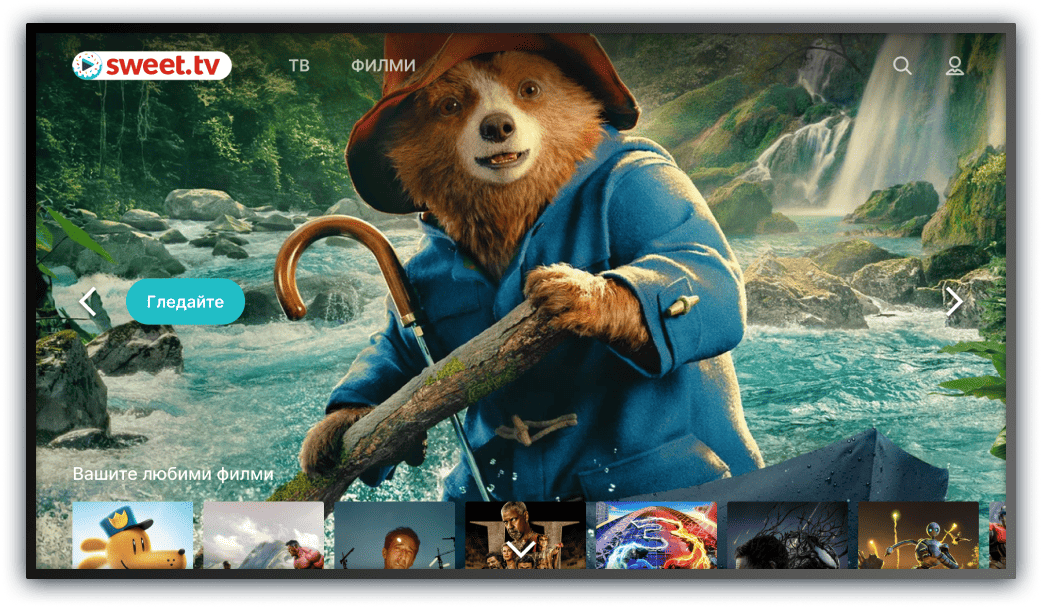Select the colorful red and blue swirl thumbnail
The image size is (1042, 608).
coord(656,535)
